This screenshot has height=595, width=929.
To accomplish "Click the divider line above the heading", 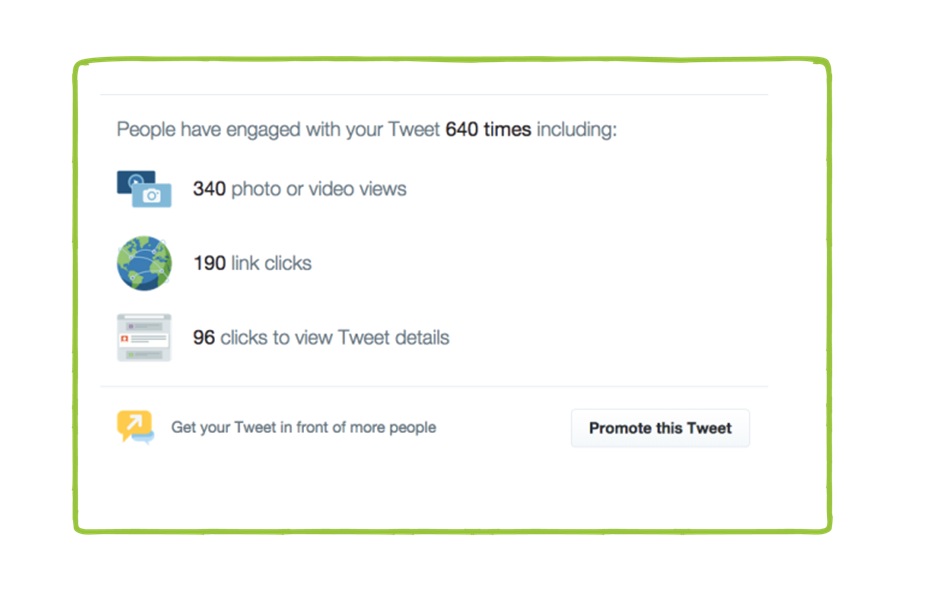I will [x=434, y=95].
